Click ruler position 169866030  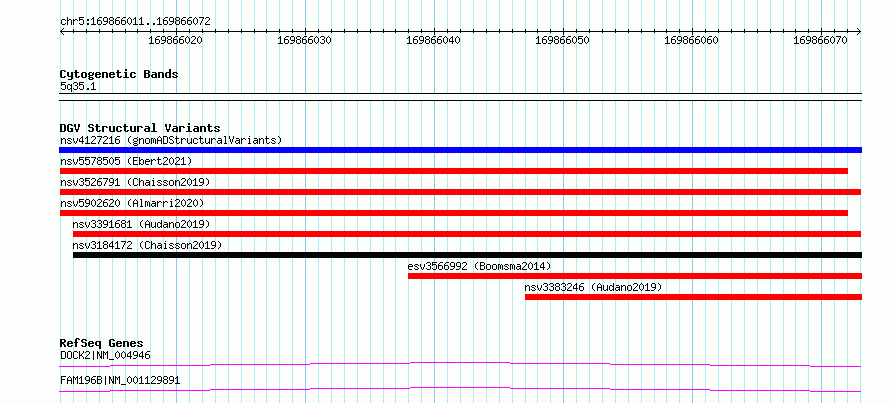click(305, 40)
